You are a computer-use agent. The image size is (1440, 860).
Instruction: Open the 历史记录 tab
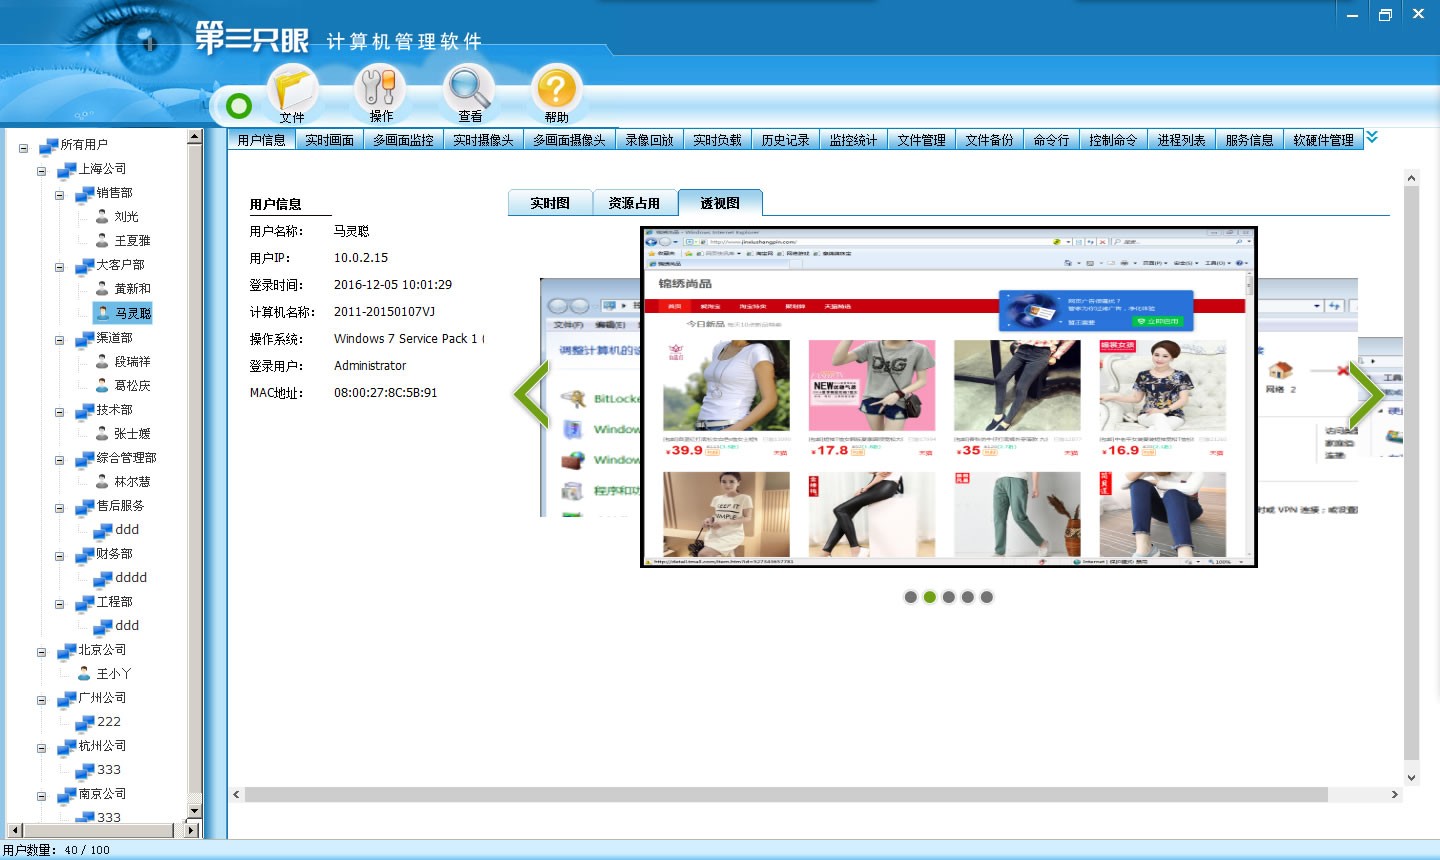point(785,140)
